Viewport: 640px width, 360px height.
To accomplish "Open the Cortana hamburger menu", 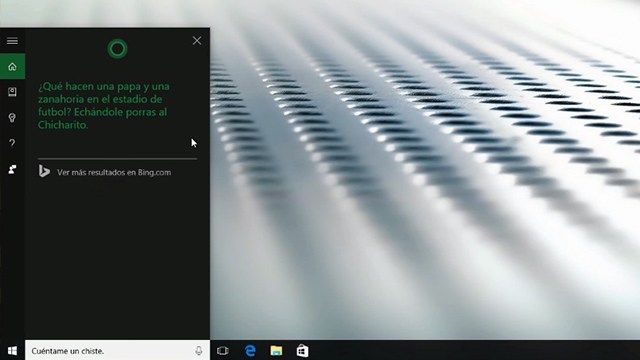I will (12, 41).
